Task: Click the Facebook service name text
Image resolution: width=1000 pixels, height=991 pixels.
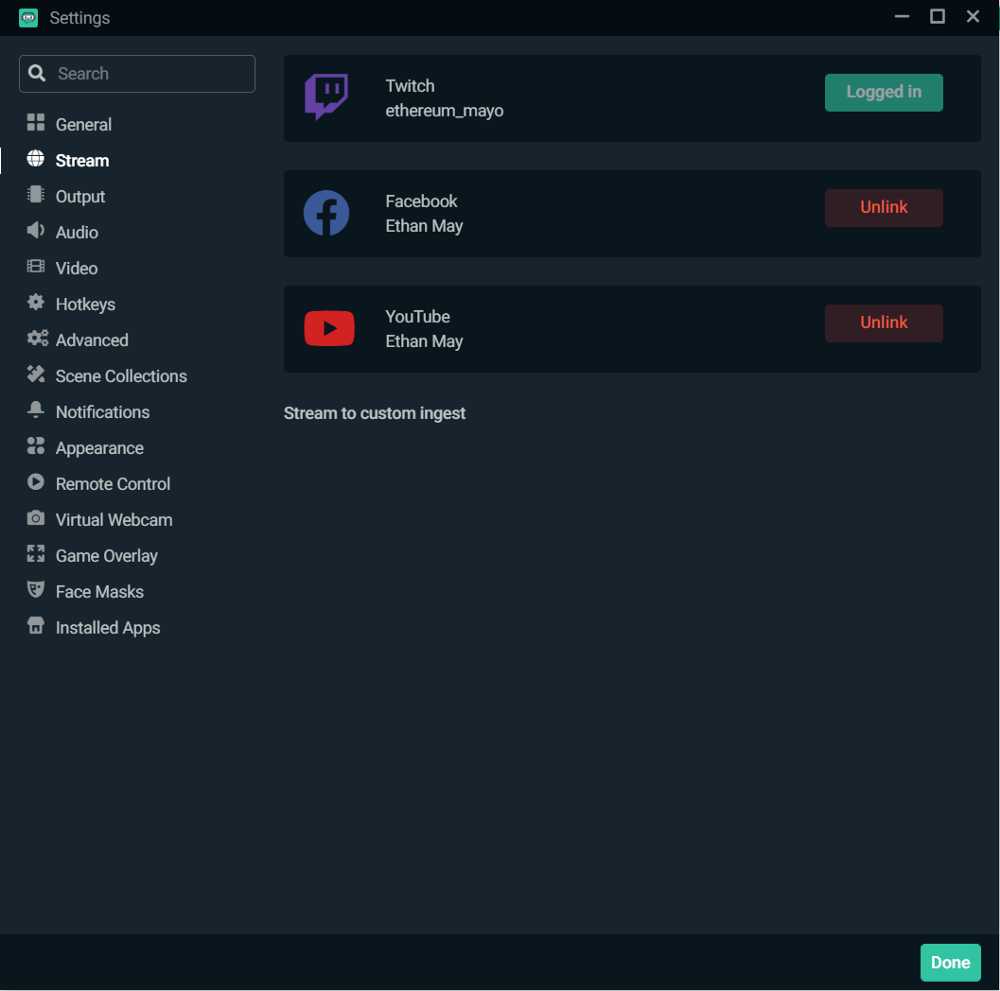Action: [x=422, y=202]
